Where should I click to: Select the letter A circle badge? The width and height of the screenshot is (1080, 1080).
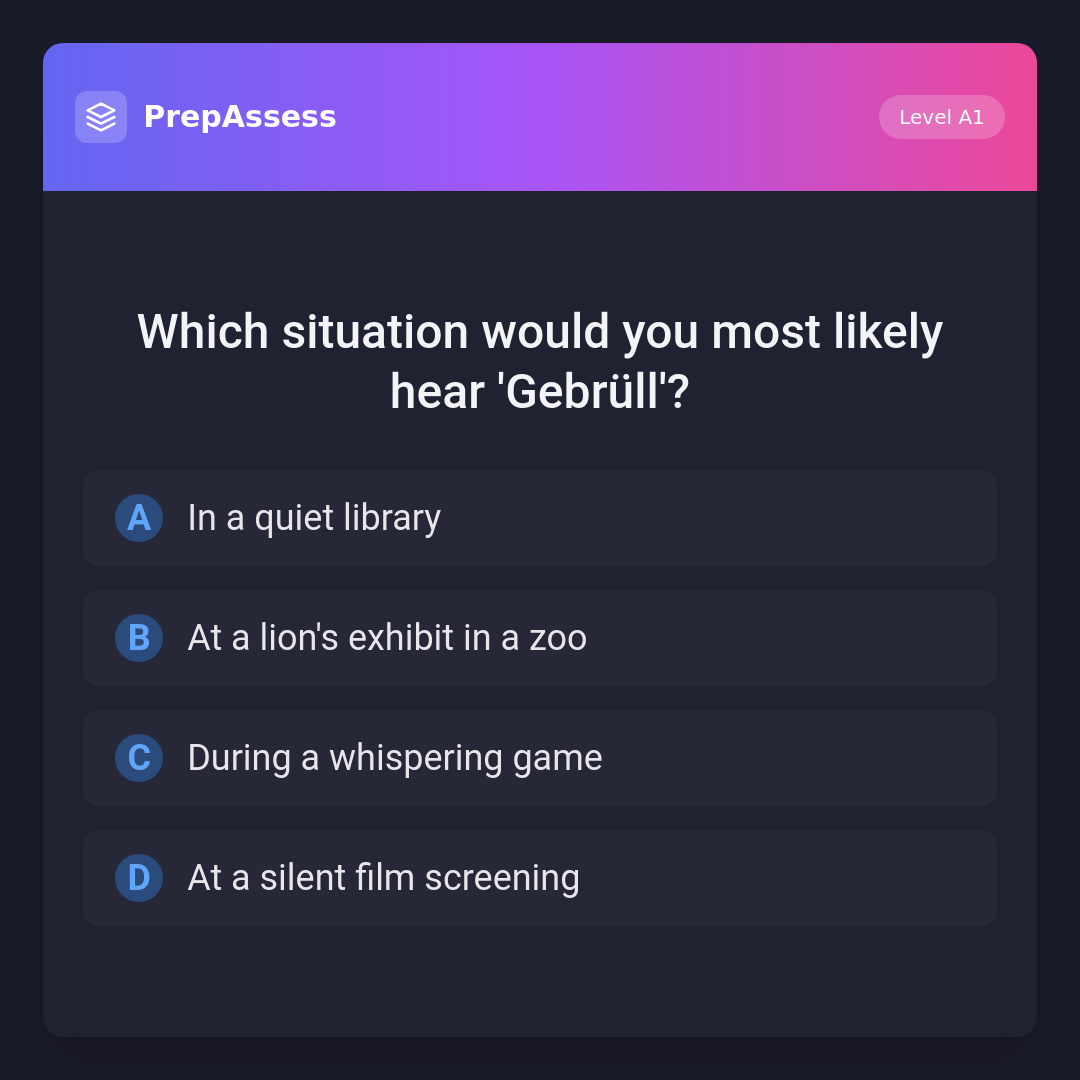[139, 518]
